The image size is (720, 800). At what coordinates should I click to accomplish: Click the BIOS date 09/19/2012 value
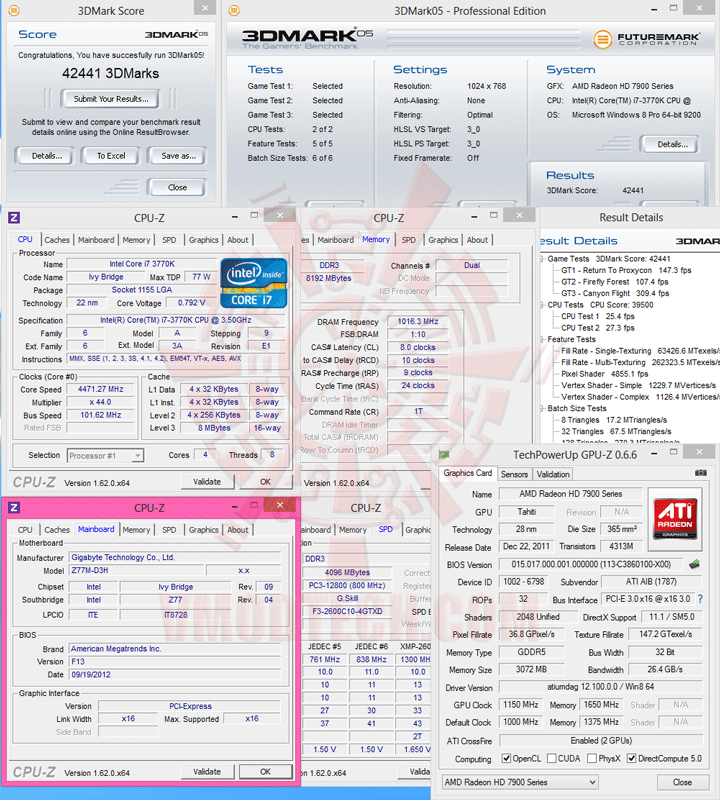[175, 674]
